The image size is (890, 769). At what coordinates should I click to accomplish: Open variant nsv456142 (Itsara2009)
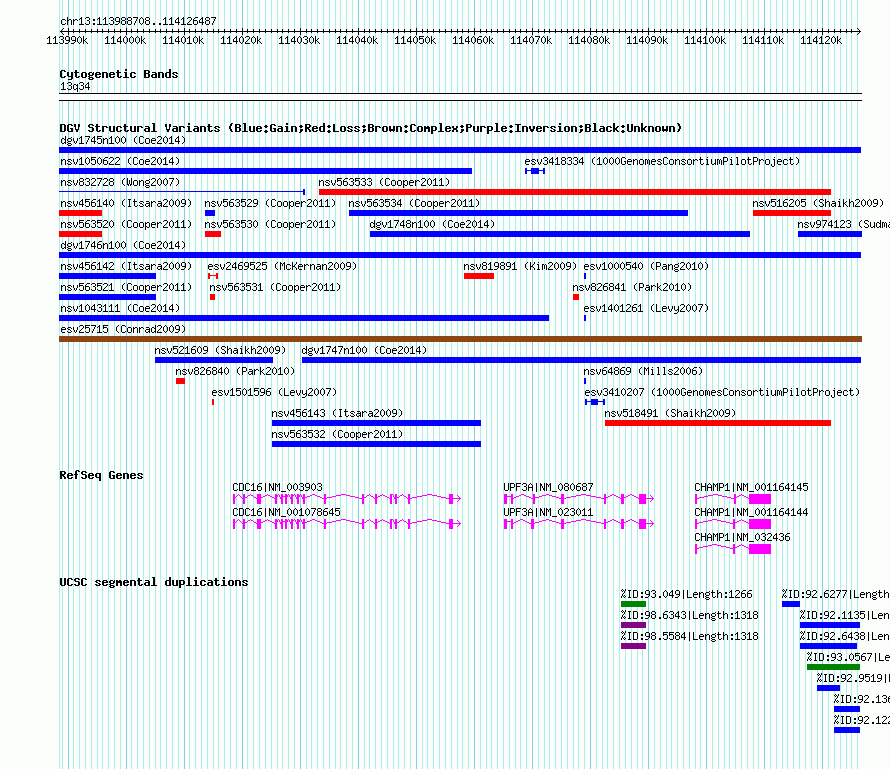click(x=107, y=276)
